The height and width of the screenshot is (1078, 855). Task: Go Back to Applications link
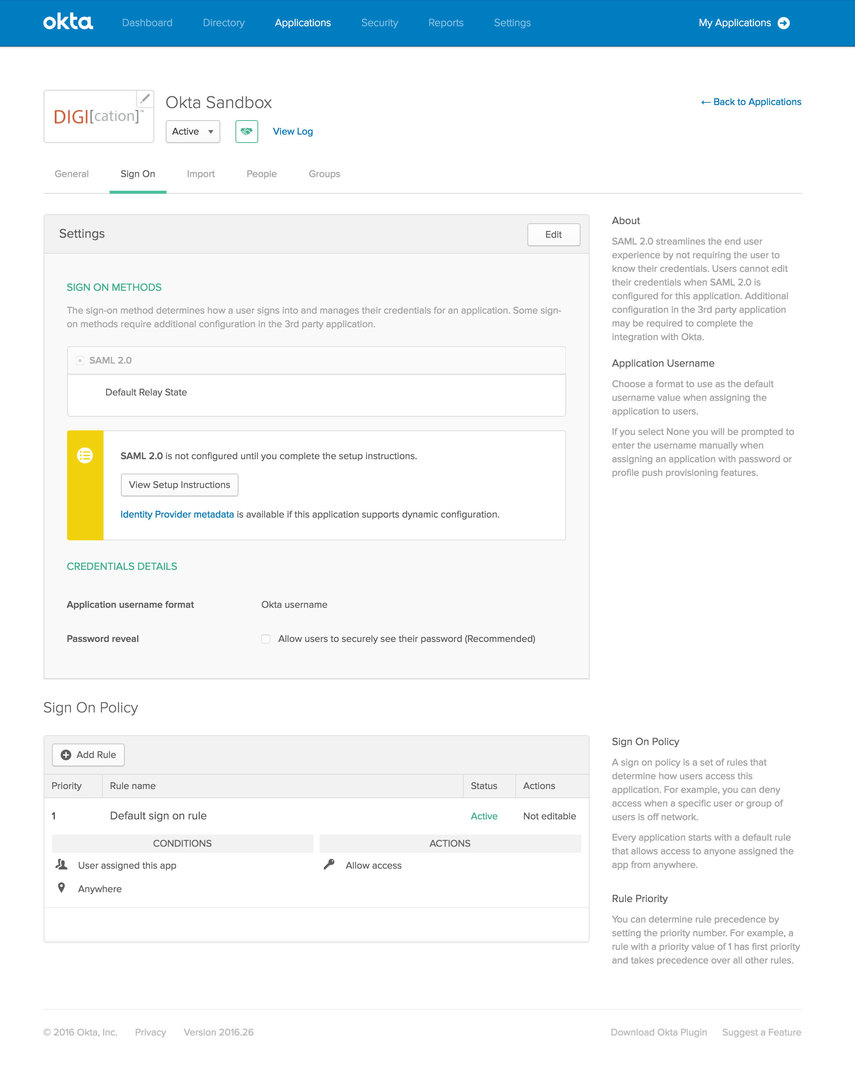point(751,102)
